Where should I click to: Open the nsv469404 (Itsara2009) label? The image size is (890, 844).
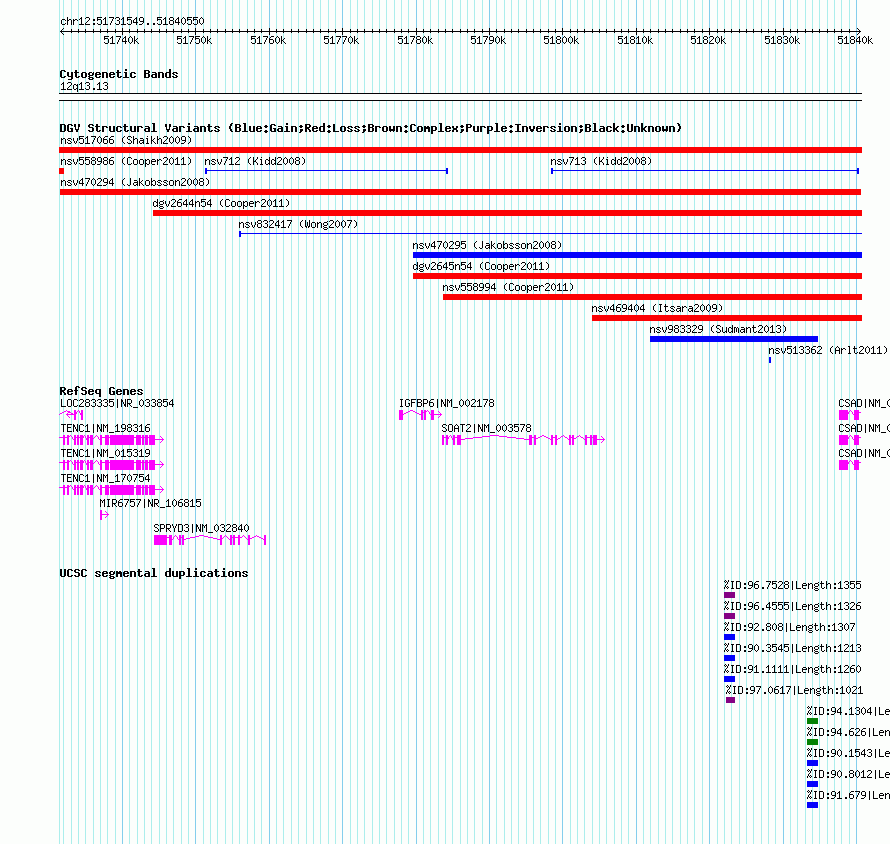click(657, 308)
